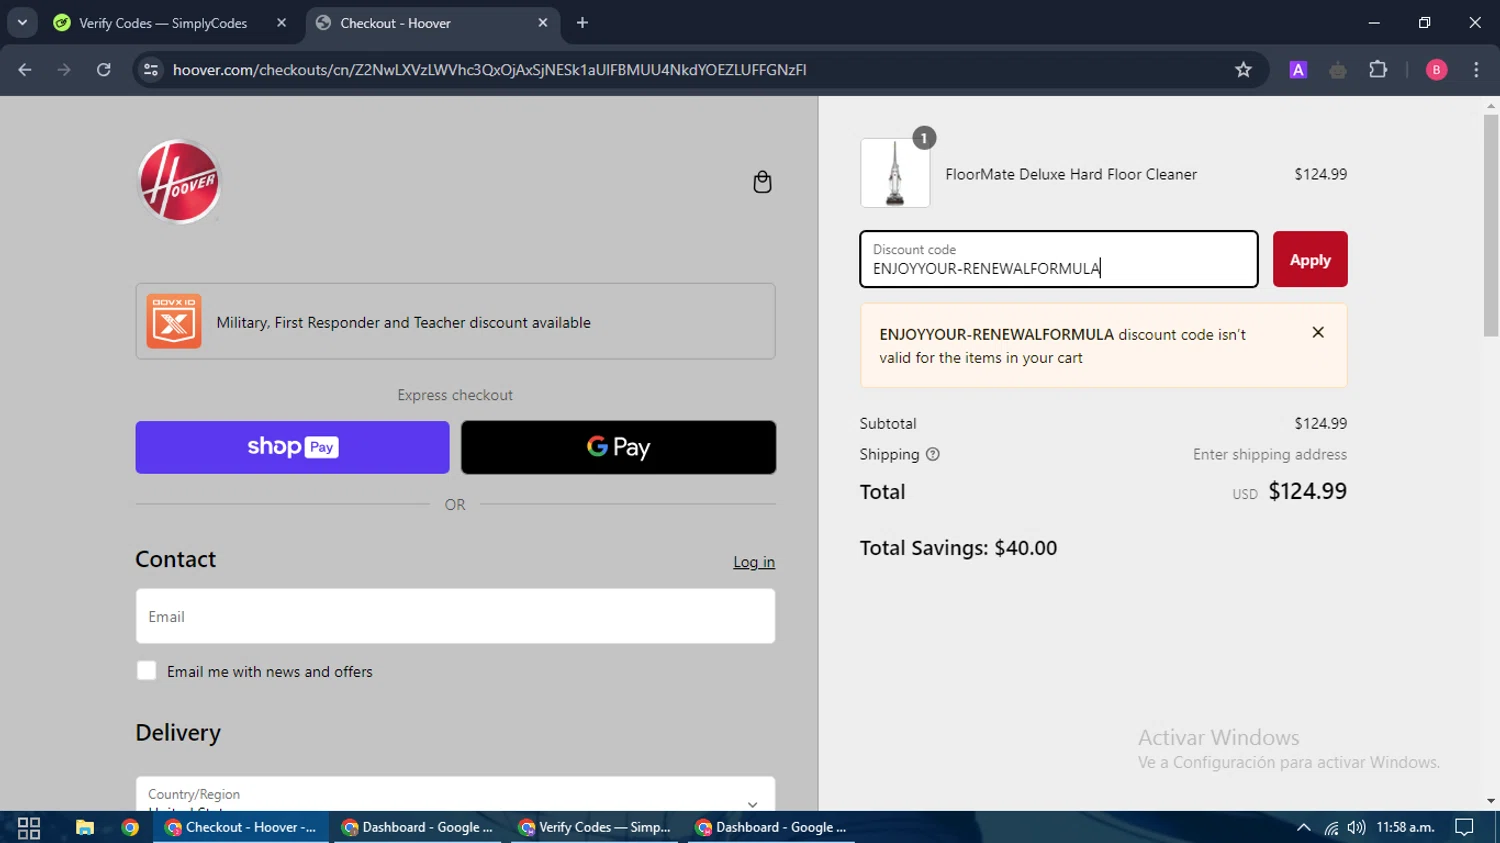Click the taskbar clock showing 11:58 a.m.
This screenshot has height=843, width=1500.
coord(1405,827)
